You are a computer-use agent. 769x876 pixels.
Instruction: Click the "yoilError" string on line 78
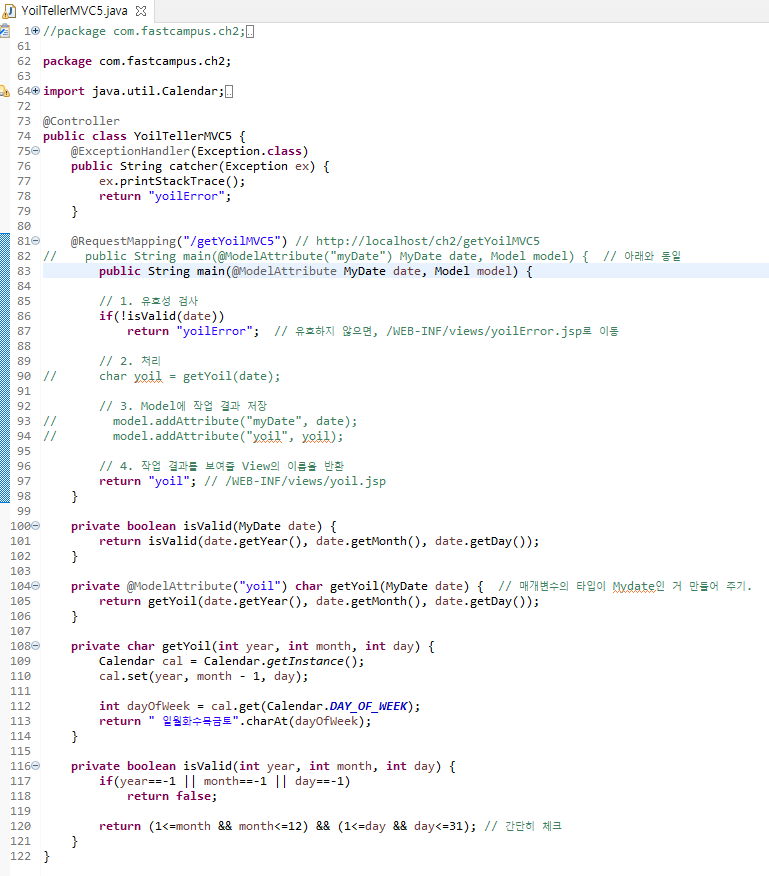(x=187, y=197)
